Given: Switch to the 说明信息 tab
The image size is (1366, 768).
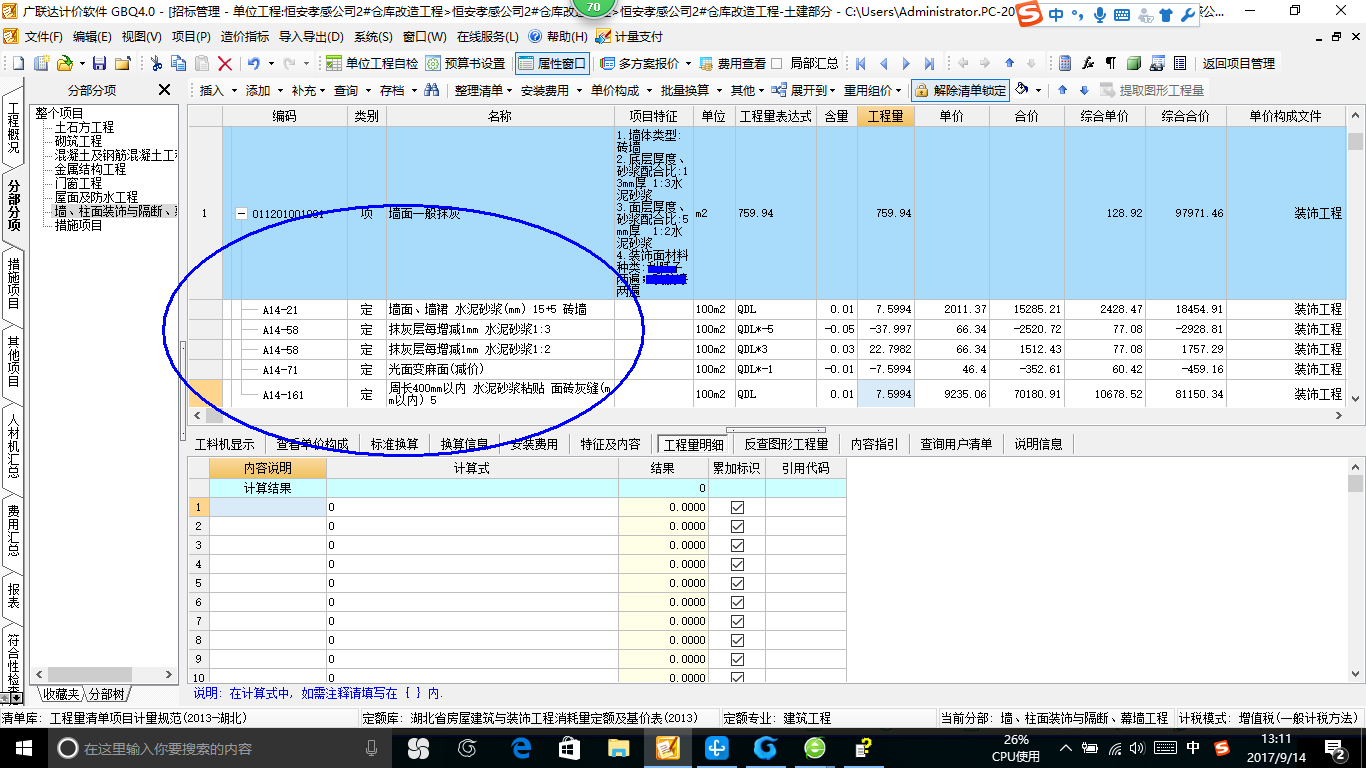Looking at the screenshot, I should tap(1039, 444).
